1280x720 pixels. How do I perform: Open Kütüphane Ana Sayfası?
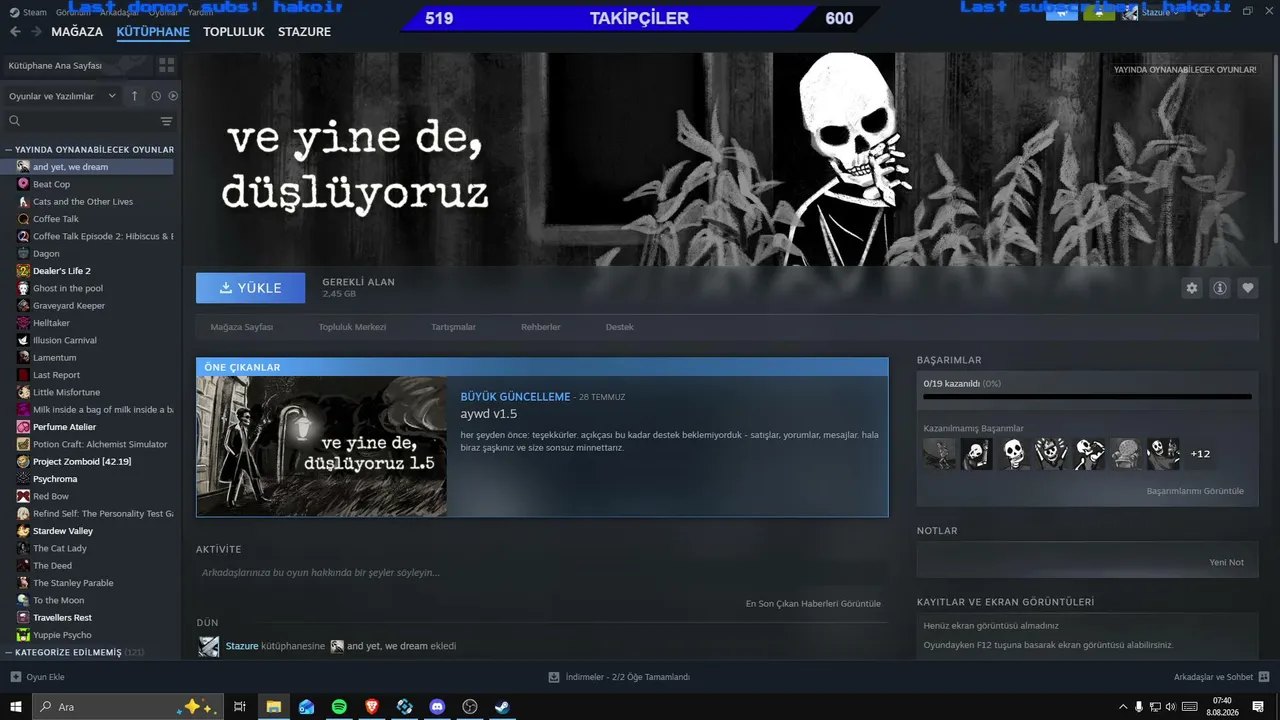(x=78, y=65)
